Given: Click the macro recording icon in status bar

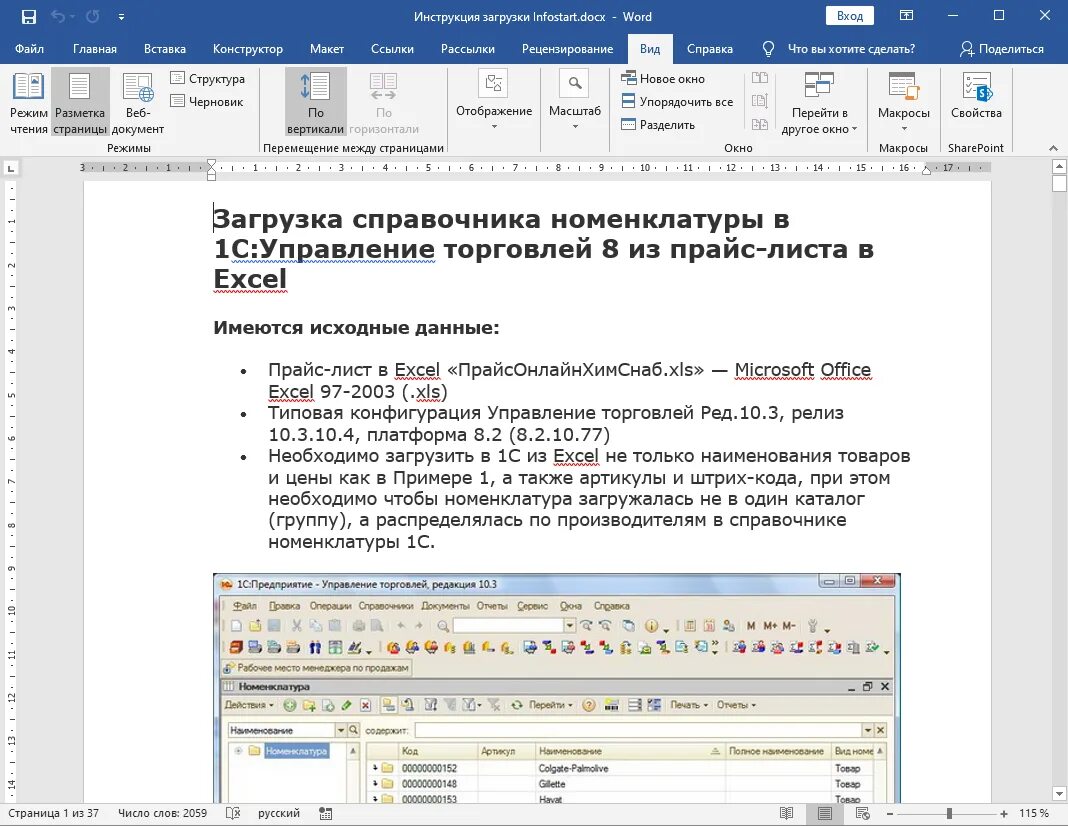Looking at the screenshot, I should coord(326,813).
